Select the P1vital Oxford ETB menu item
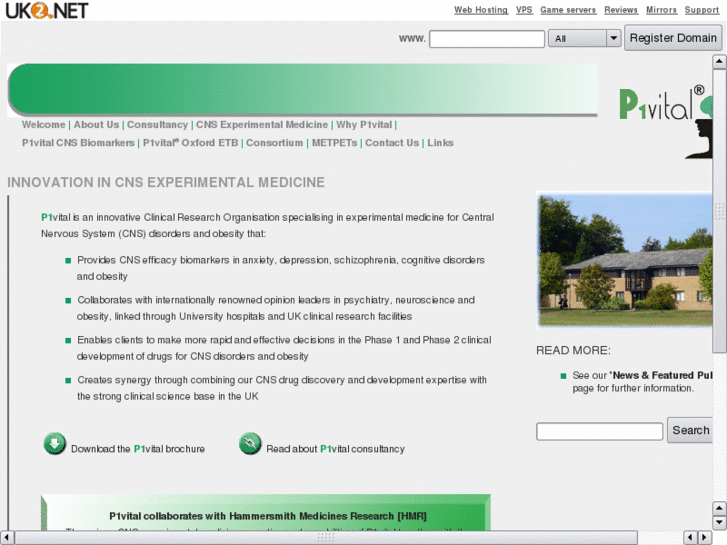This screenshot has height=545, width=727. point(191,143)
